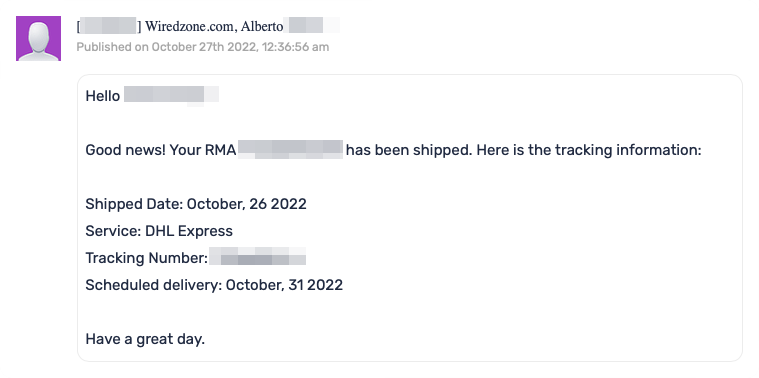Click the Have a great day text
Image resolution: width=759 pixels, height=378 pixels.
click(x=145, y=339)
